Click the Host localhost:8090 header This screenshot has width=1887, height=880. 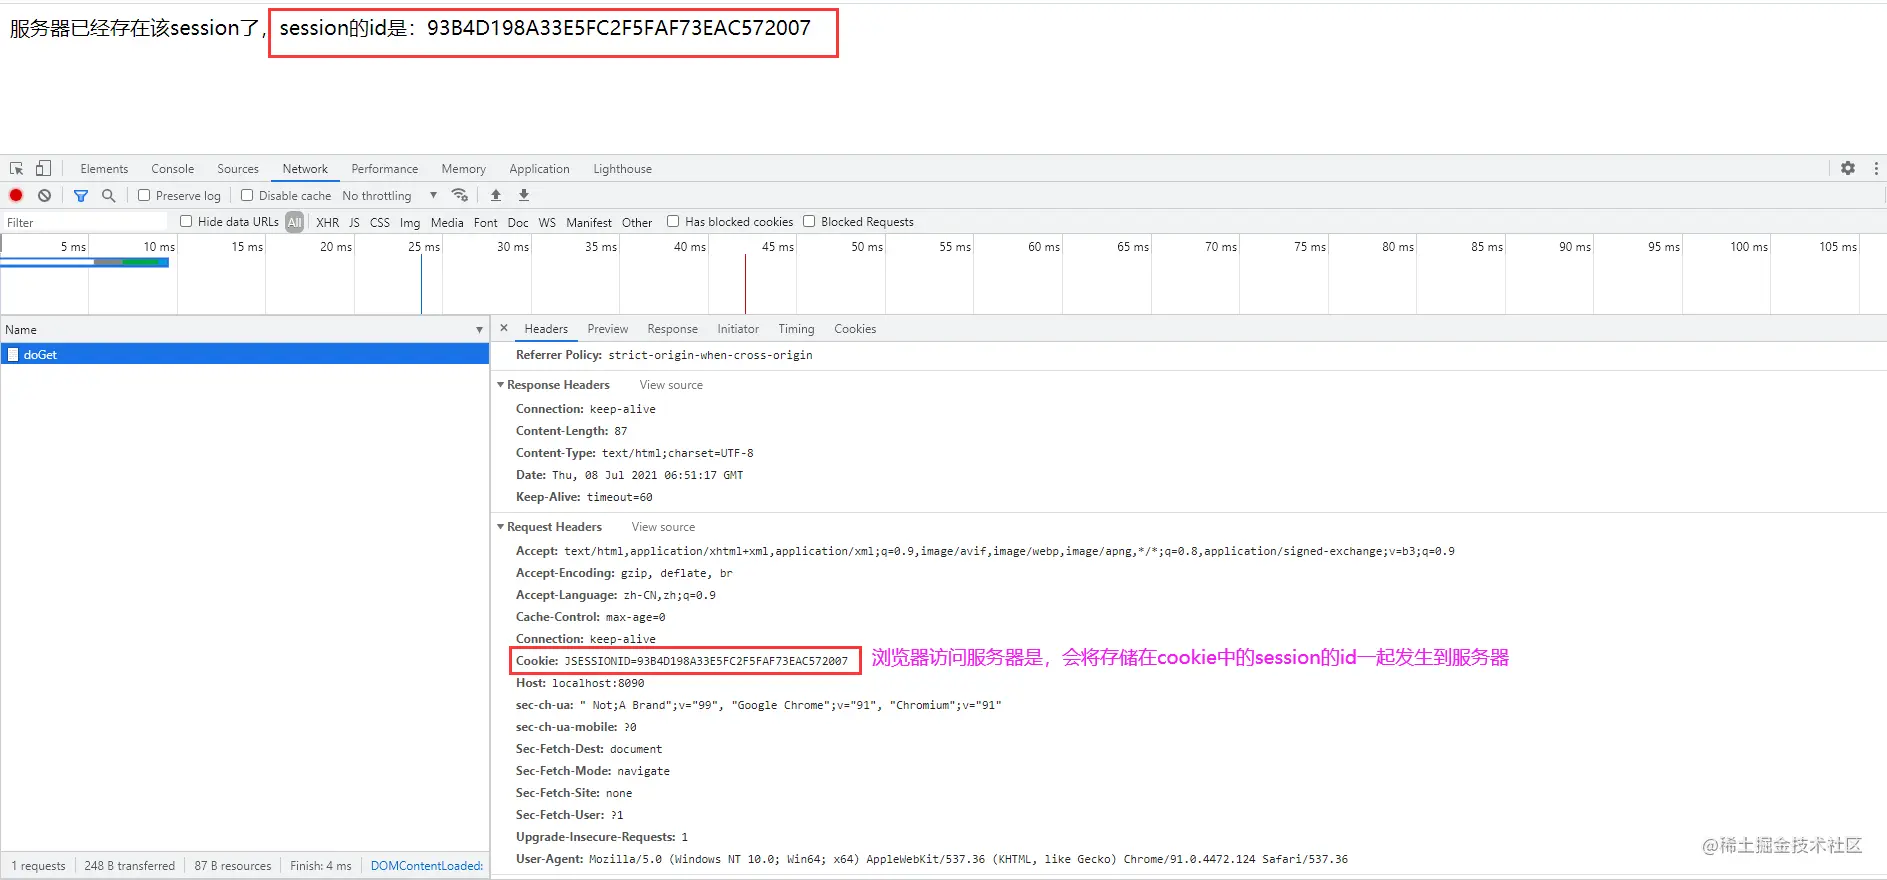pos(580,683)
